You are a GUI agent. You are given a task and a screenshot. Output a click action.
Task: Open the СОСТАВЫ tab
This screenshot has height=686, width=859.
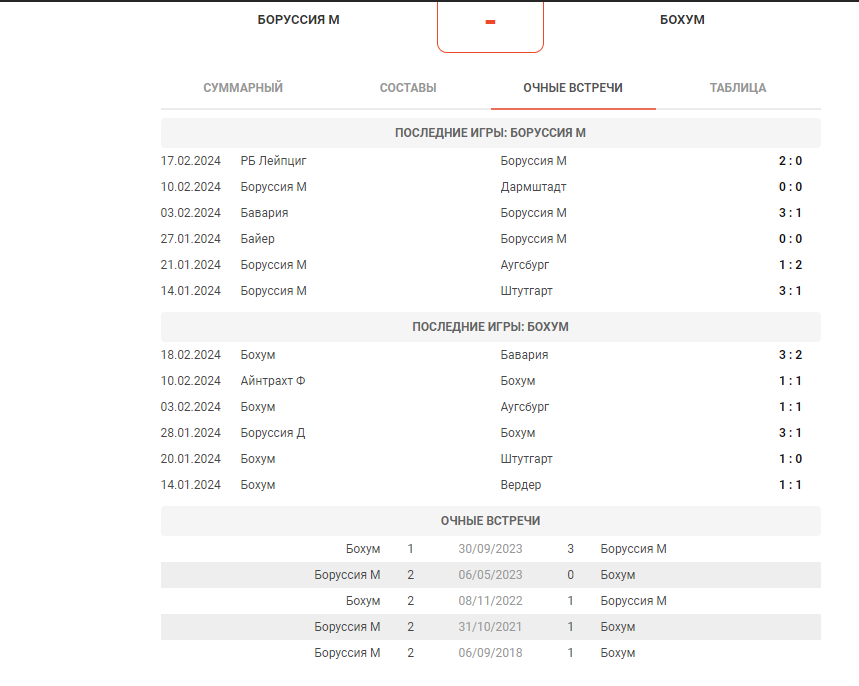click(x=408, y=88)
